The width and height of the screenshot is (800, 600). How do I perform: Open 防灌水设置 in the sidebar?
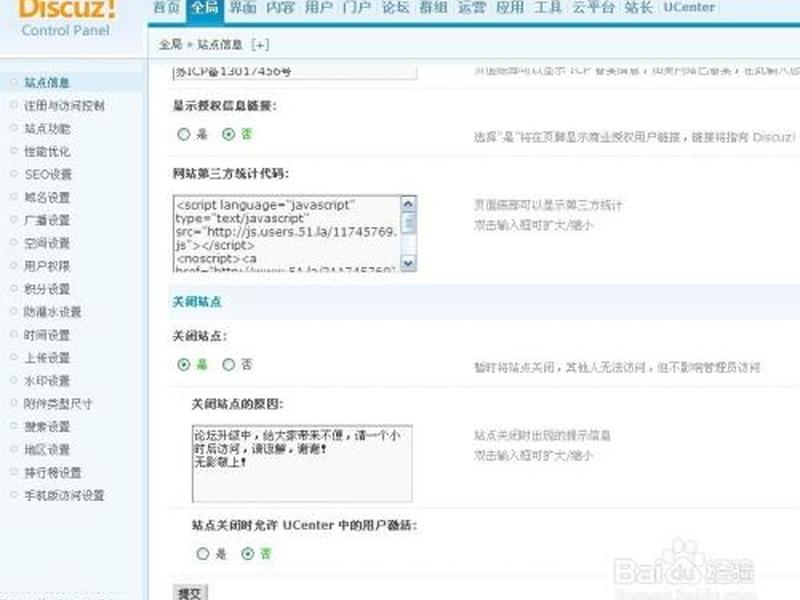(53, 312)
